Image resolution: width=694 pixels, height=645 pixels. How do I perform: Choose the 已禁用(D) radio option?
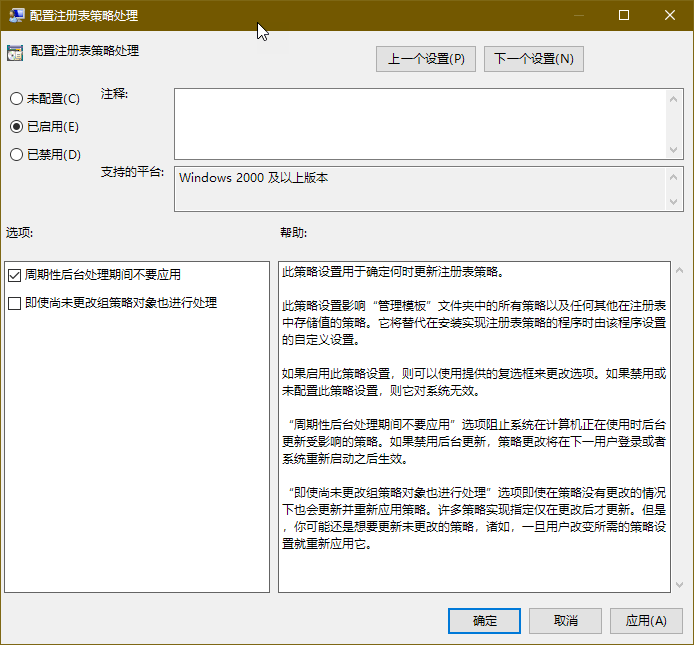[16, 155]
